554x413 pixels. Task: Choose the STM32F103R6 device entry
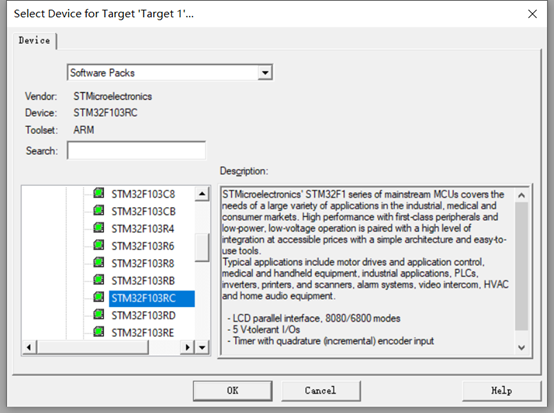click(x=143, y=246)
